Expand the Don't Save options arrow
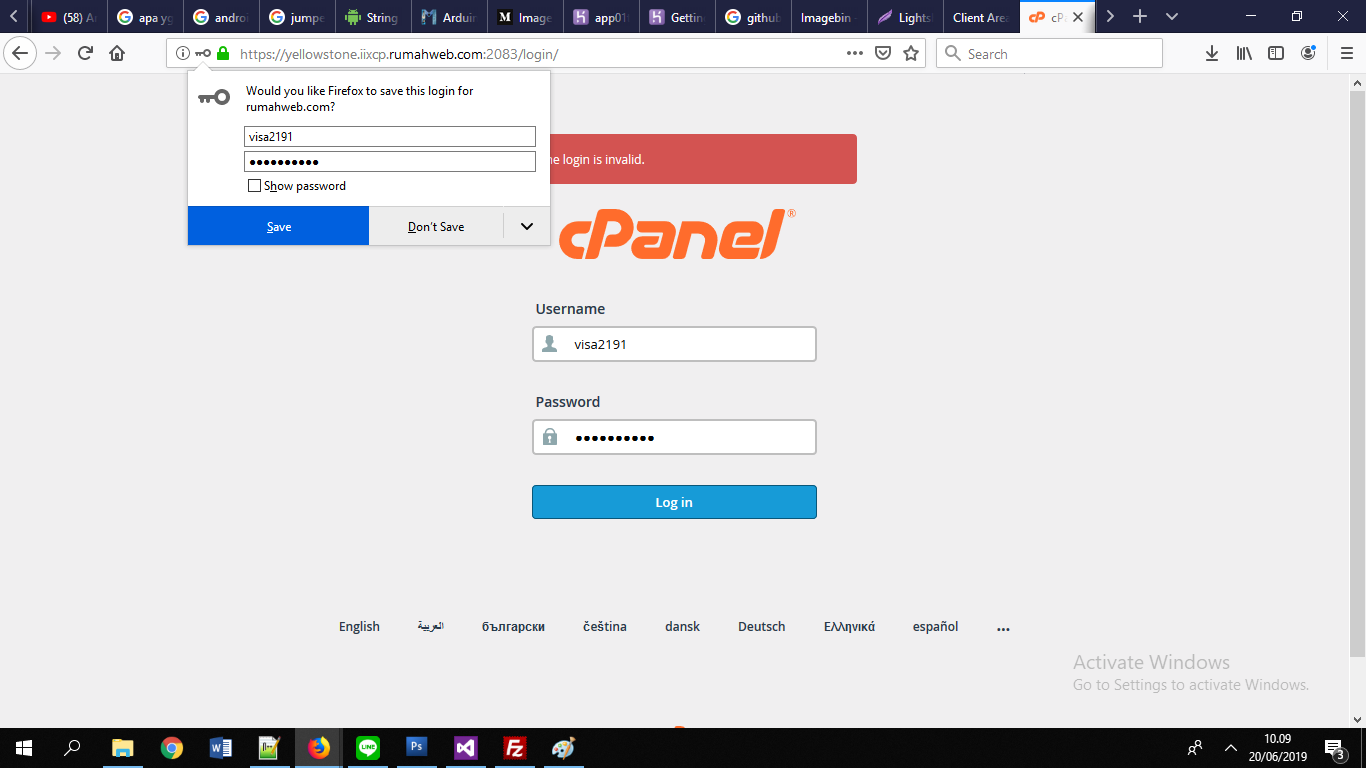The width and height of the screenshot is (1366, 768). pos(527,226)
